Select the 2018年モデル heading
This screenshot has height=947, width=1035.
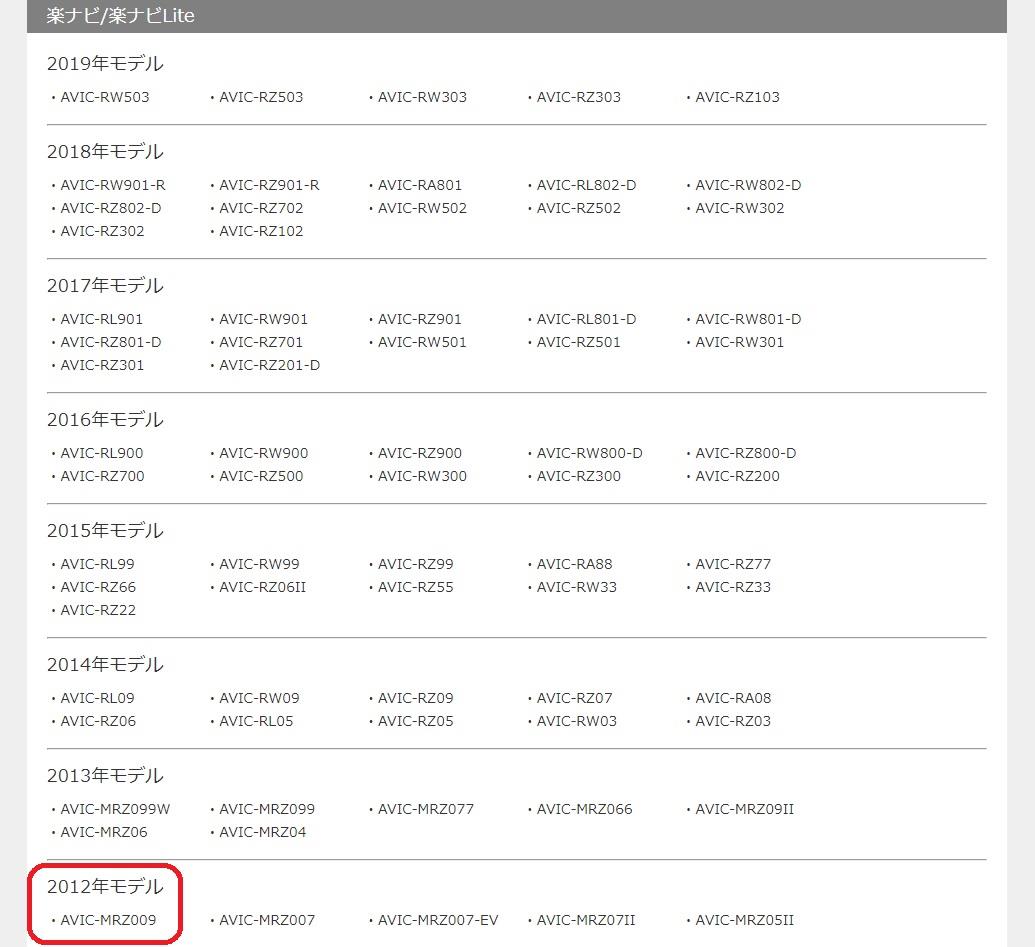(x=105, y=152)
